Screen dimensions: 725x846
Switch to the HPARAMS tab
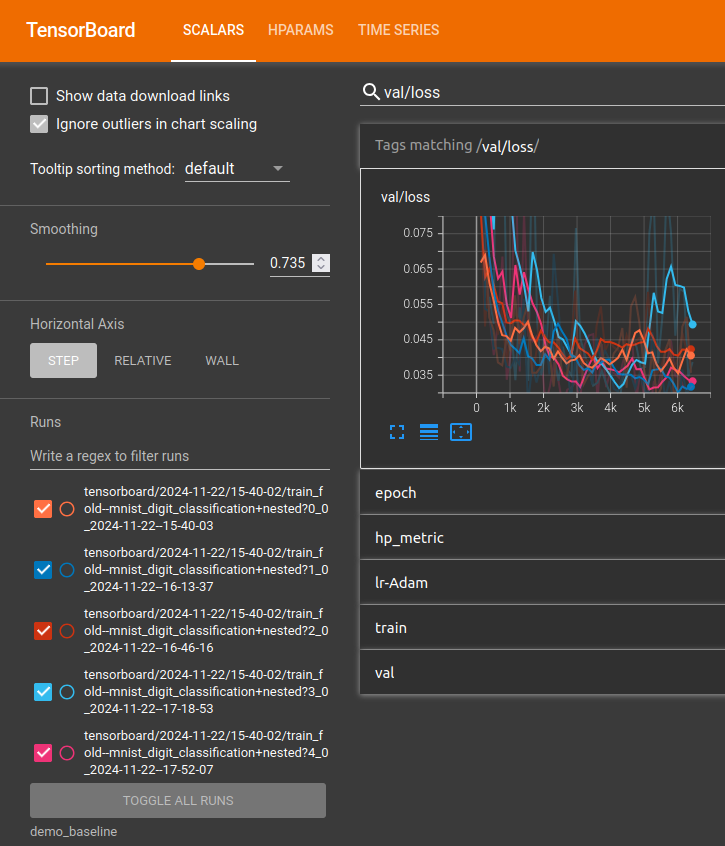tap(300, 30)
